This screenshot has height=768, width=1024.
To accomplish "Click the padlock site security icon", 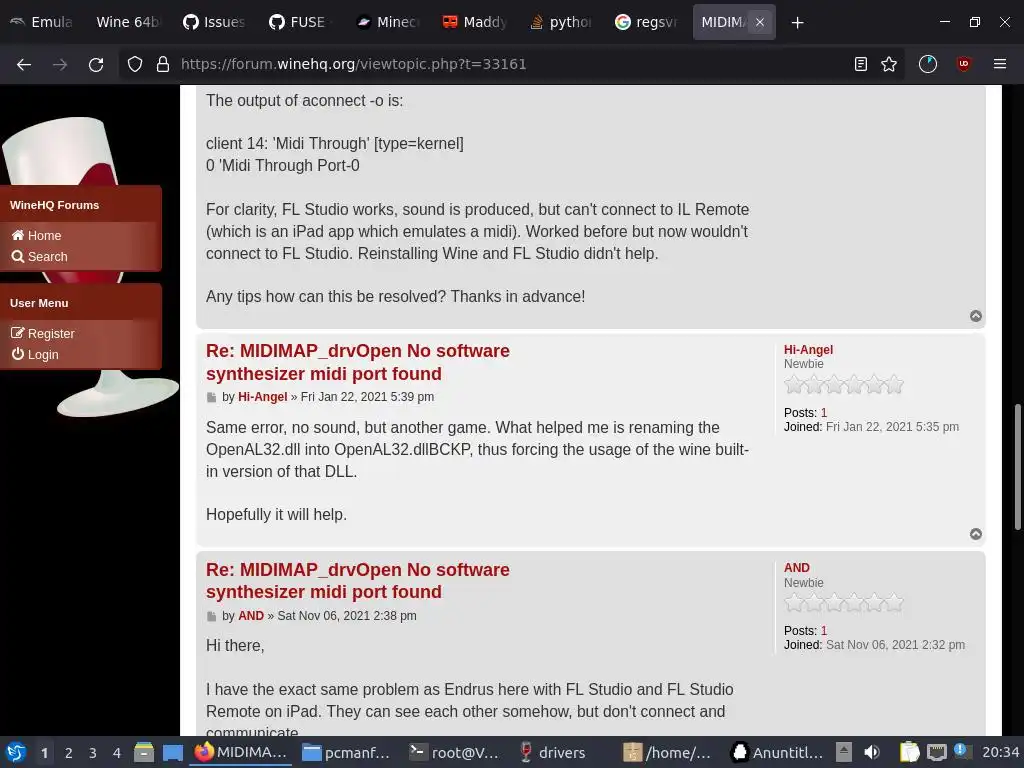I will [163, 64].
